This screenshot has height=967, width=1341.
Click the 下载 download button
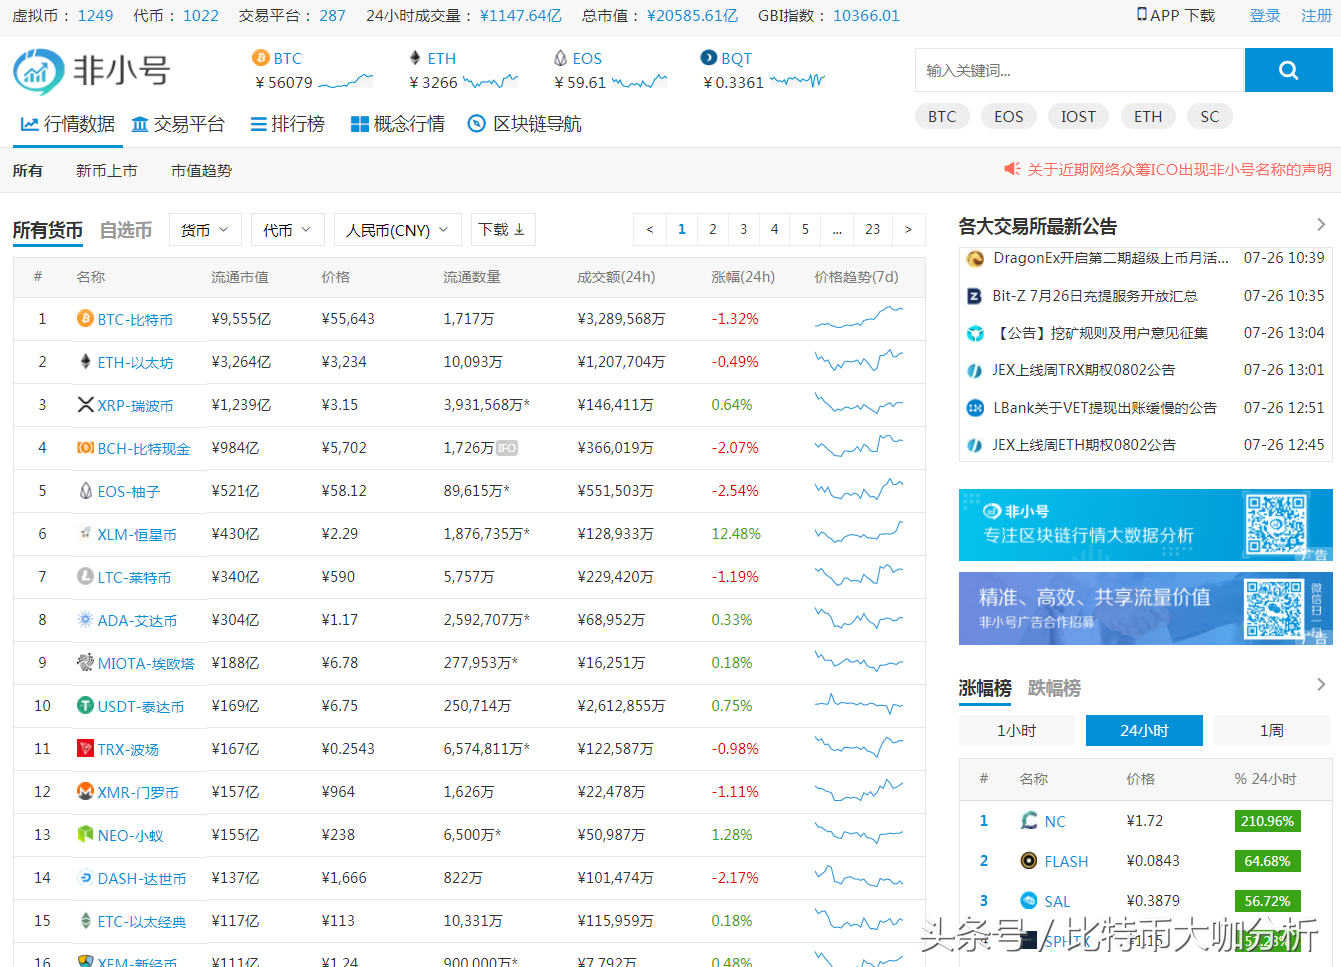[x=503, y=230]
